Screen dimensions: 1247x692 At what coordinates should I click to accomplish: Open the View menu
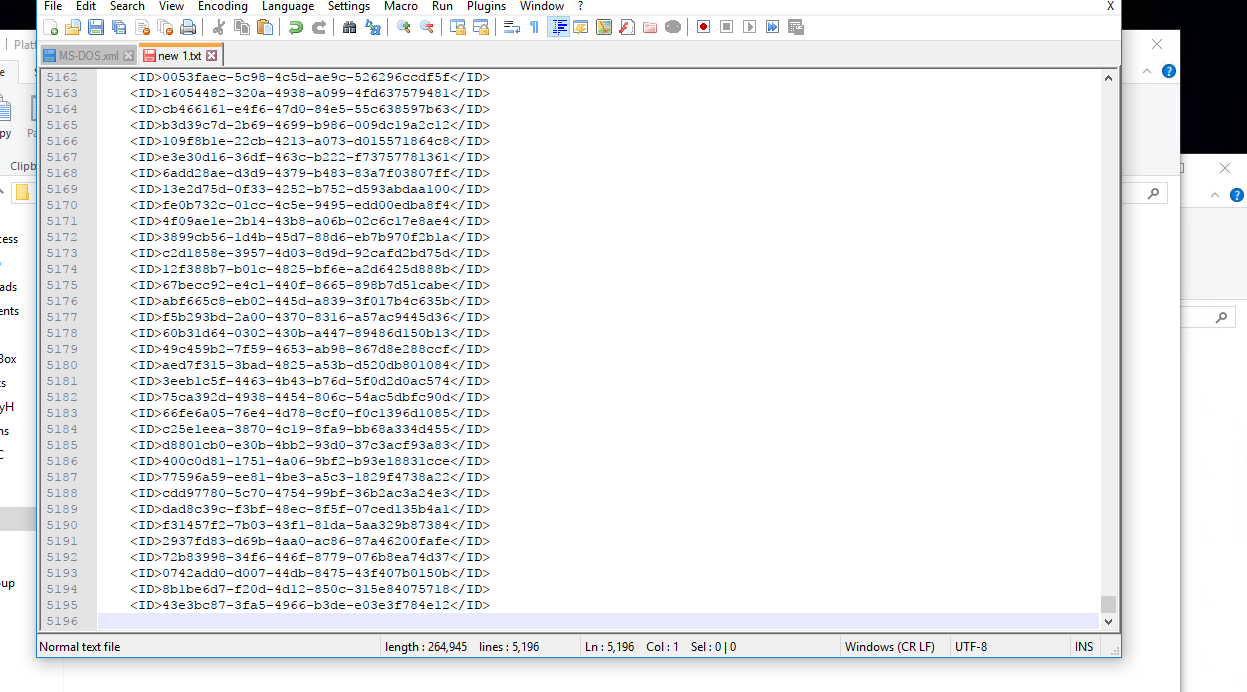171,6
